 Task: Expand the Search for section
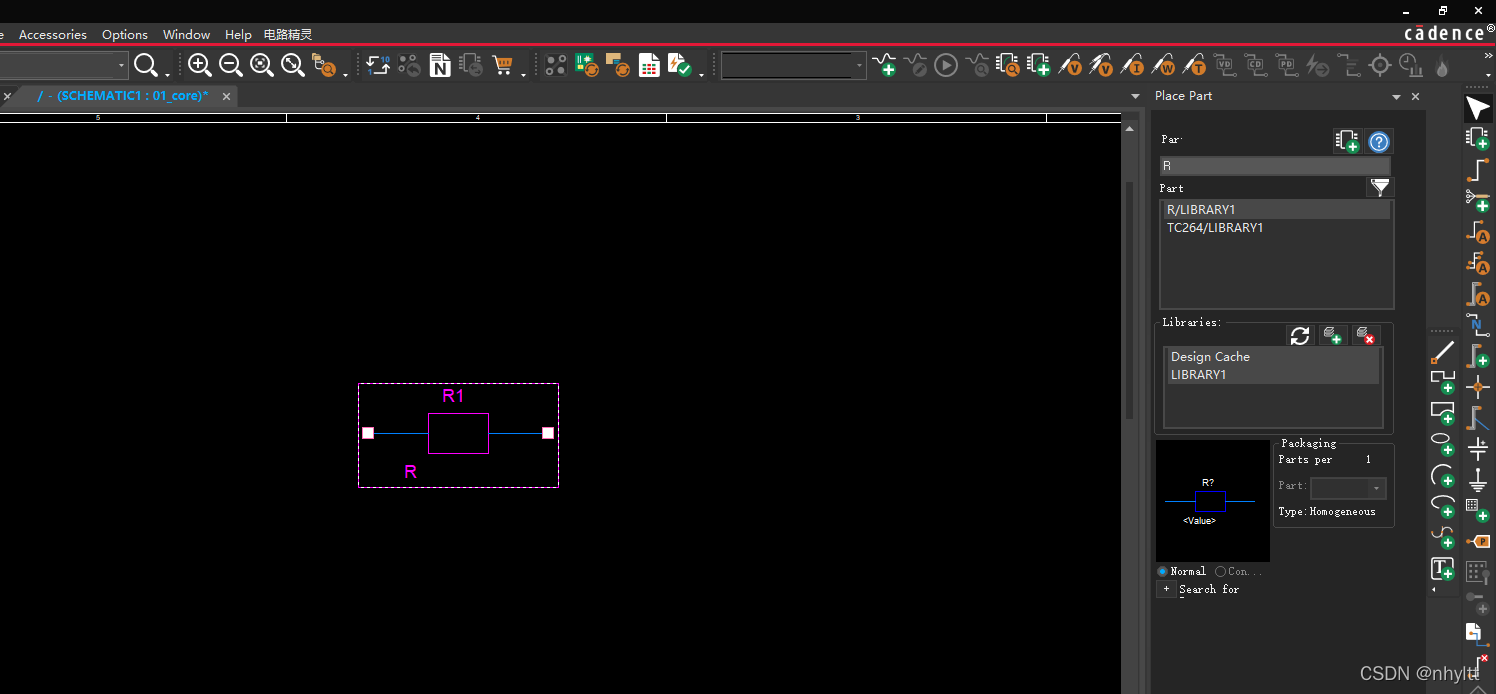click(x=1166, y=589)
